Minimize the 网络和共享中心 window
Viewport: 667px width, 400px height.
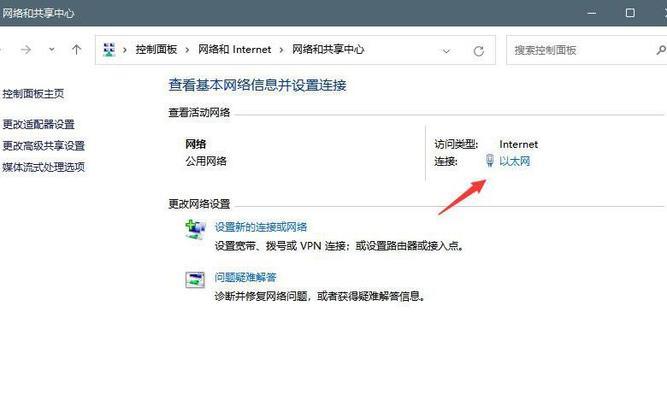[x=592, y=13]
